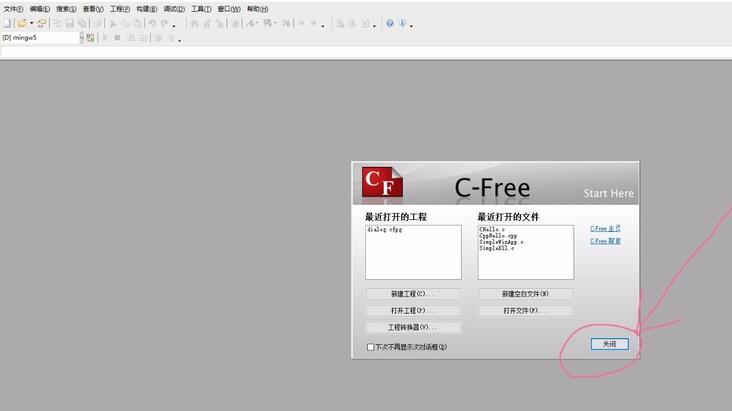Click the 新建空白文件(N) button

pos(526,294)
